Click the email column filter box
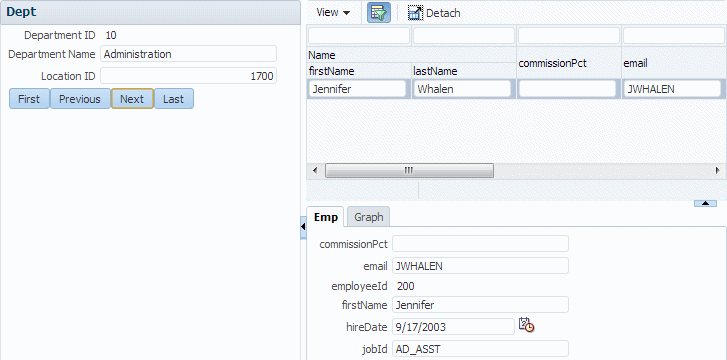727x360 pixels. 674,36
